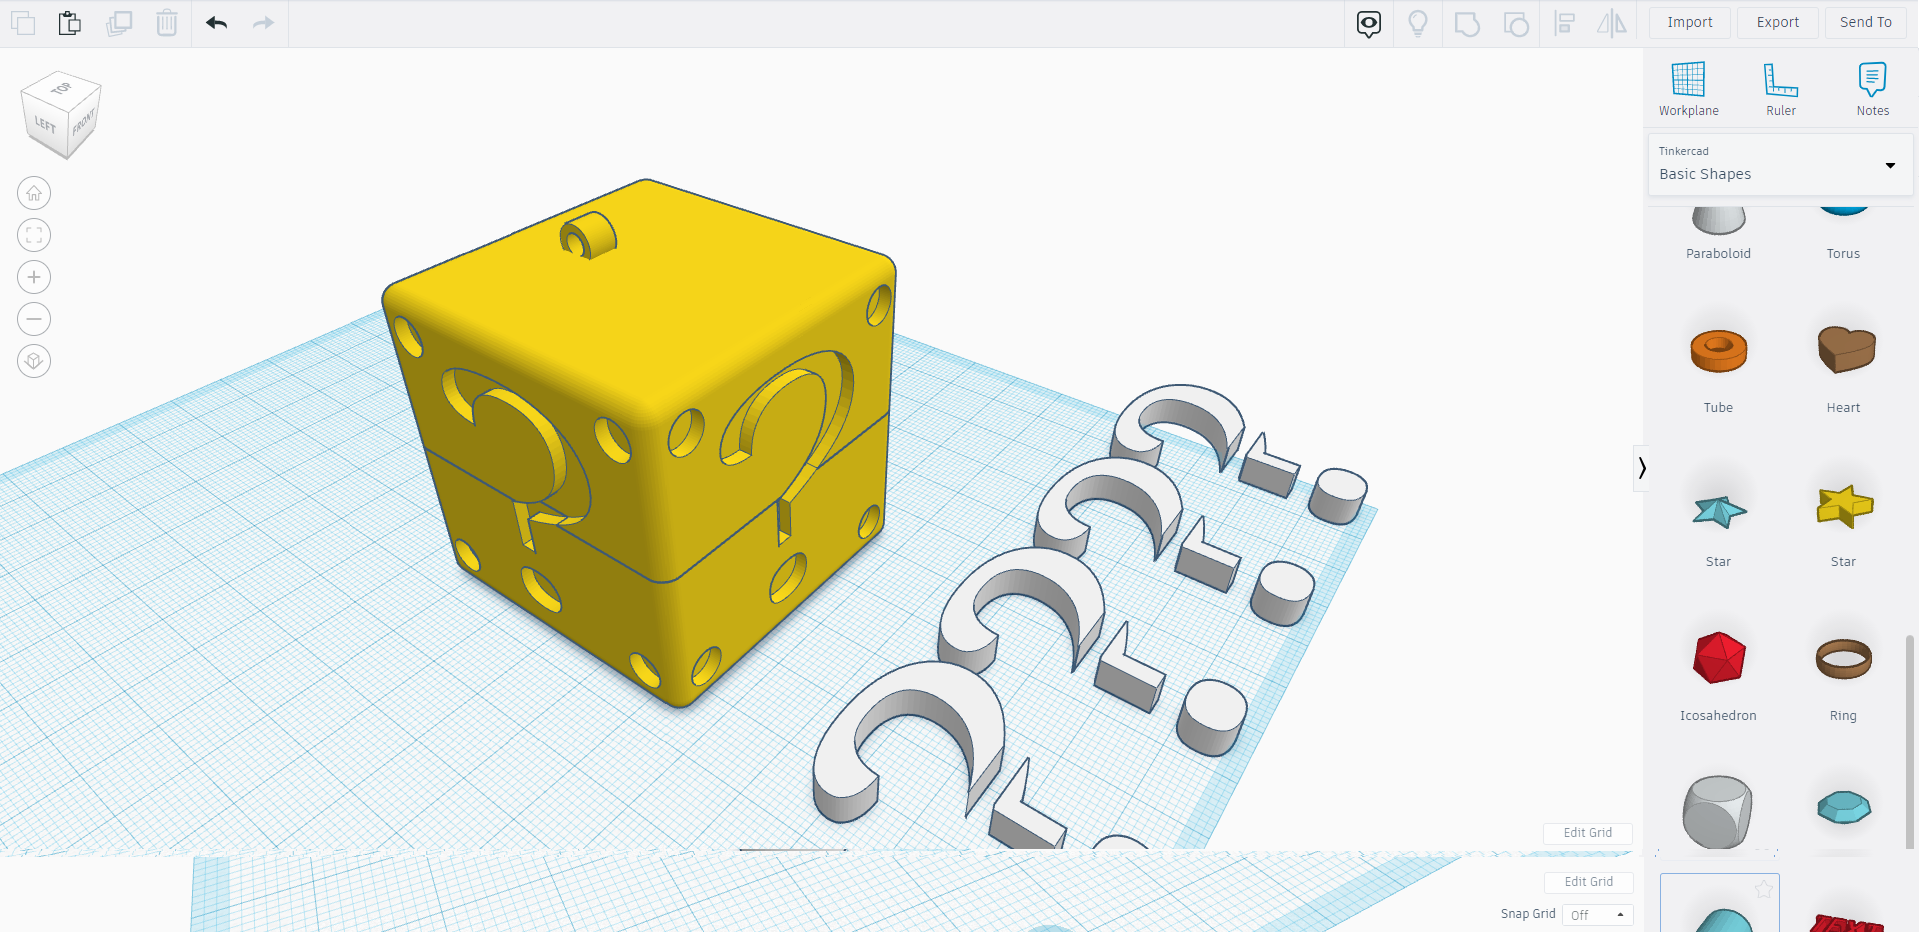Toggle the hide-selection lightbulb
The image size is (1919, 932).
pos(1417,22)
